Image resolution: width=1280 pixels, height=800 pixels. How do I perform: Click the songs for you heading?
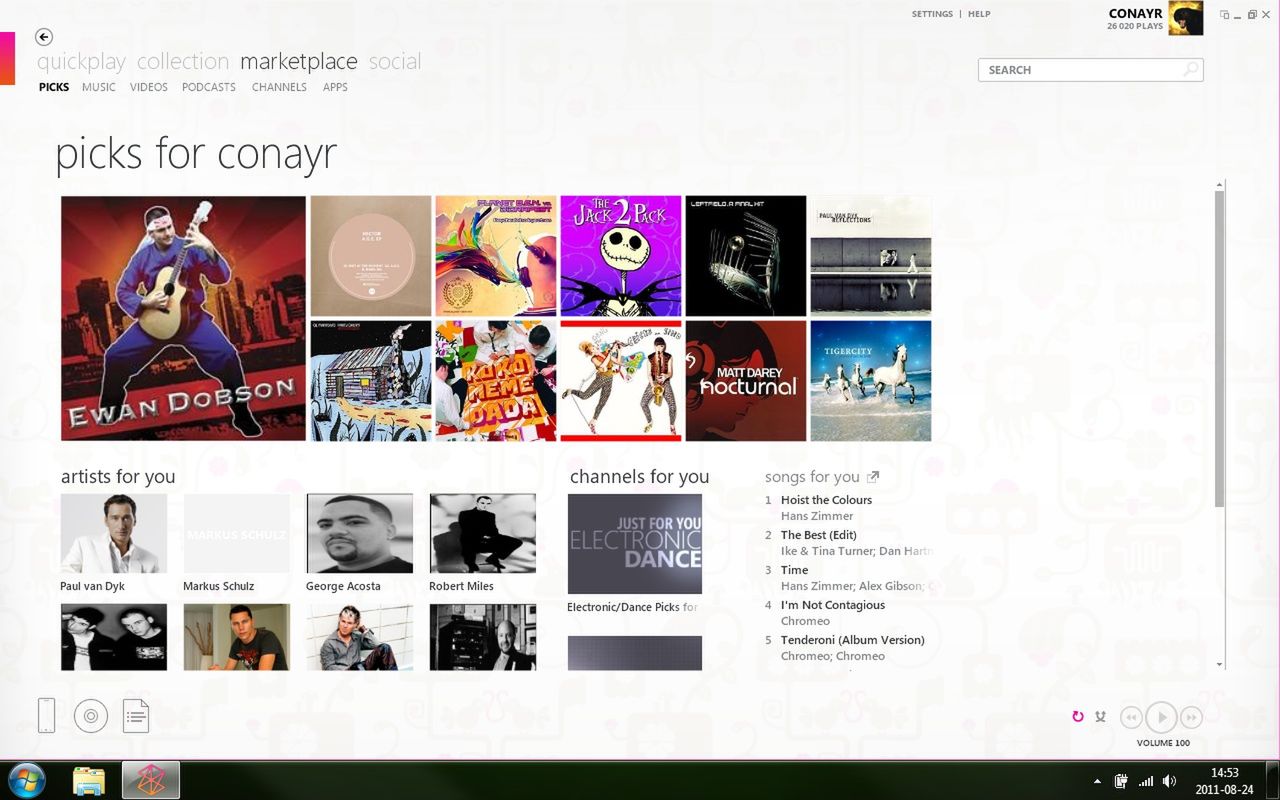click(x=812, y=477)
